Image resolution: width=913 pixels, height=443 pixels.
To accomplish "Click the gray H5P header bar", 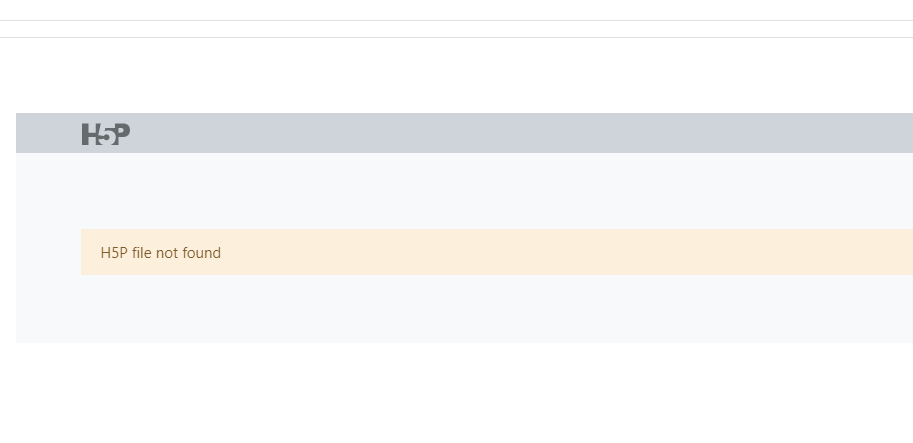I will [464, 133].
